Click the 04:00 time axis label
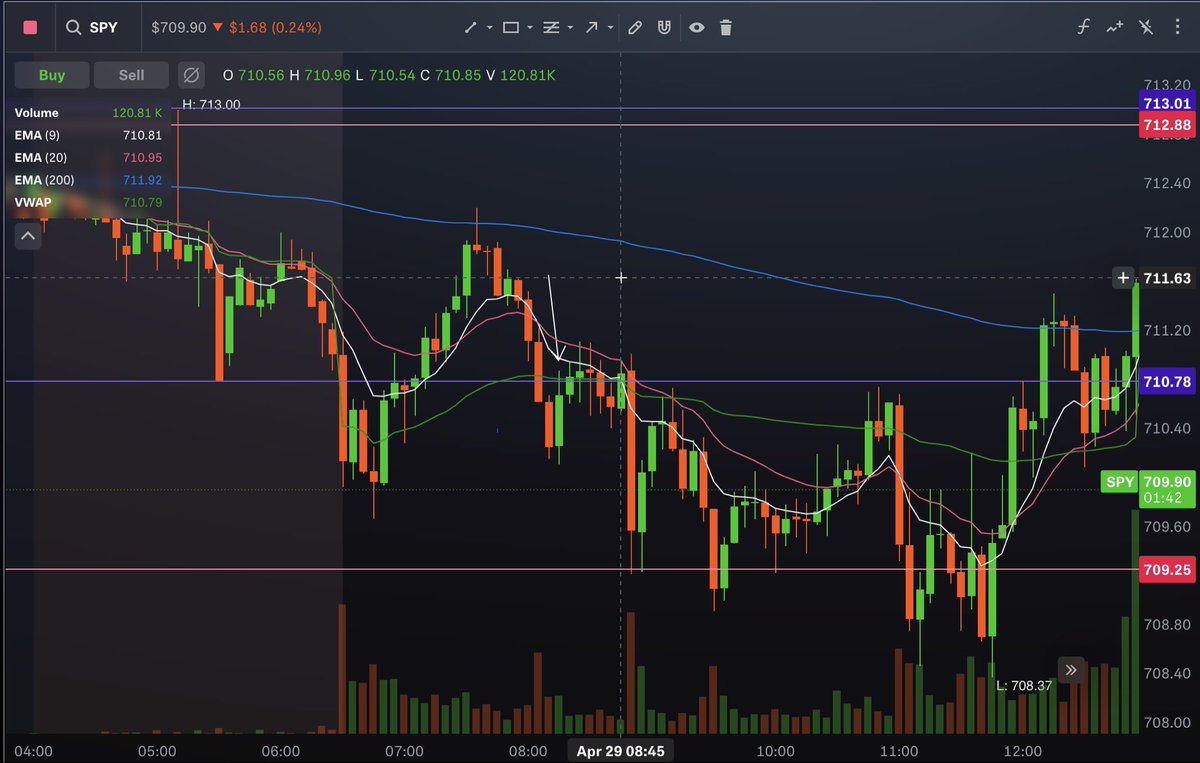The image size is (1200, 763). coord(34,751)
